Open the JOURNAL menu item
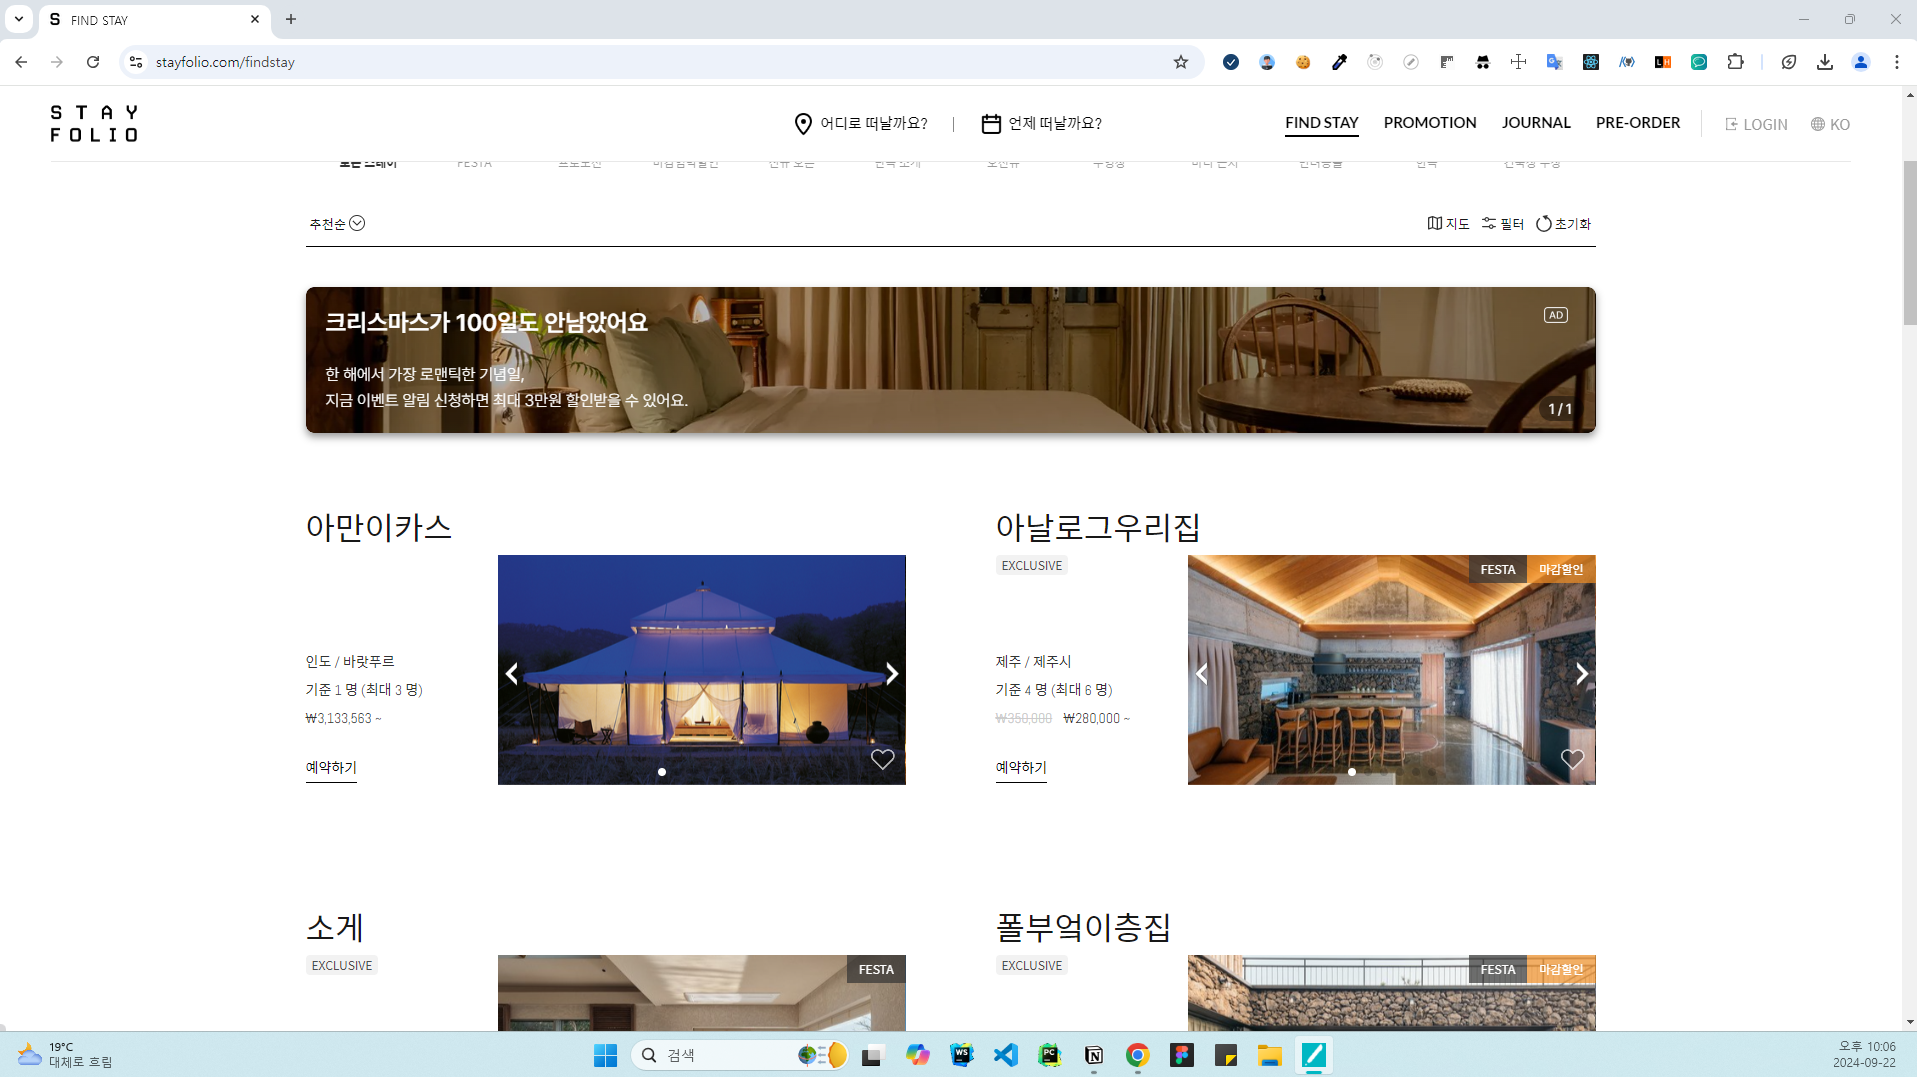 (1535, 123)
